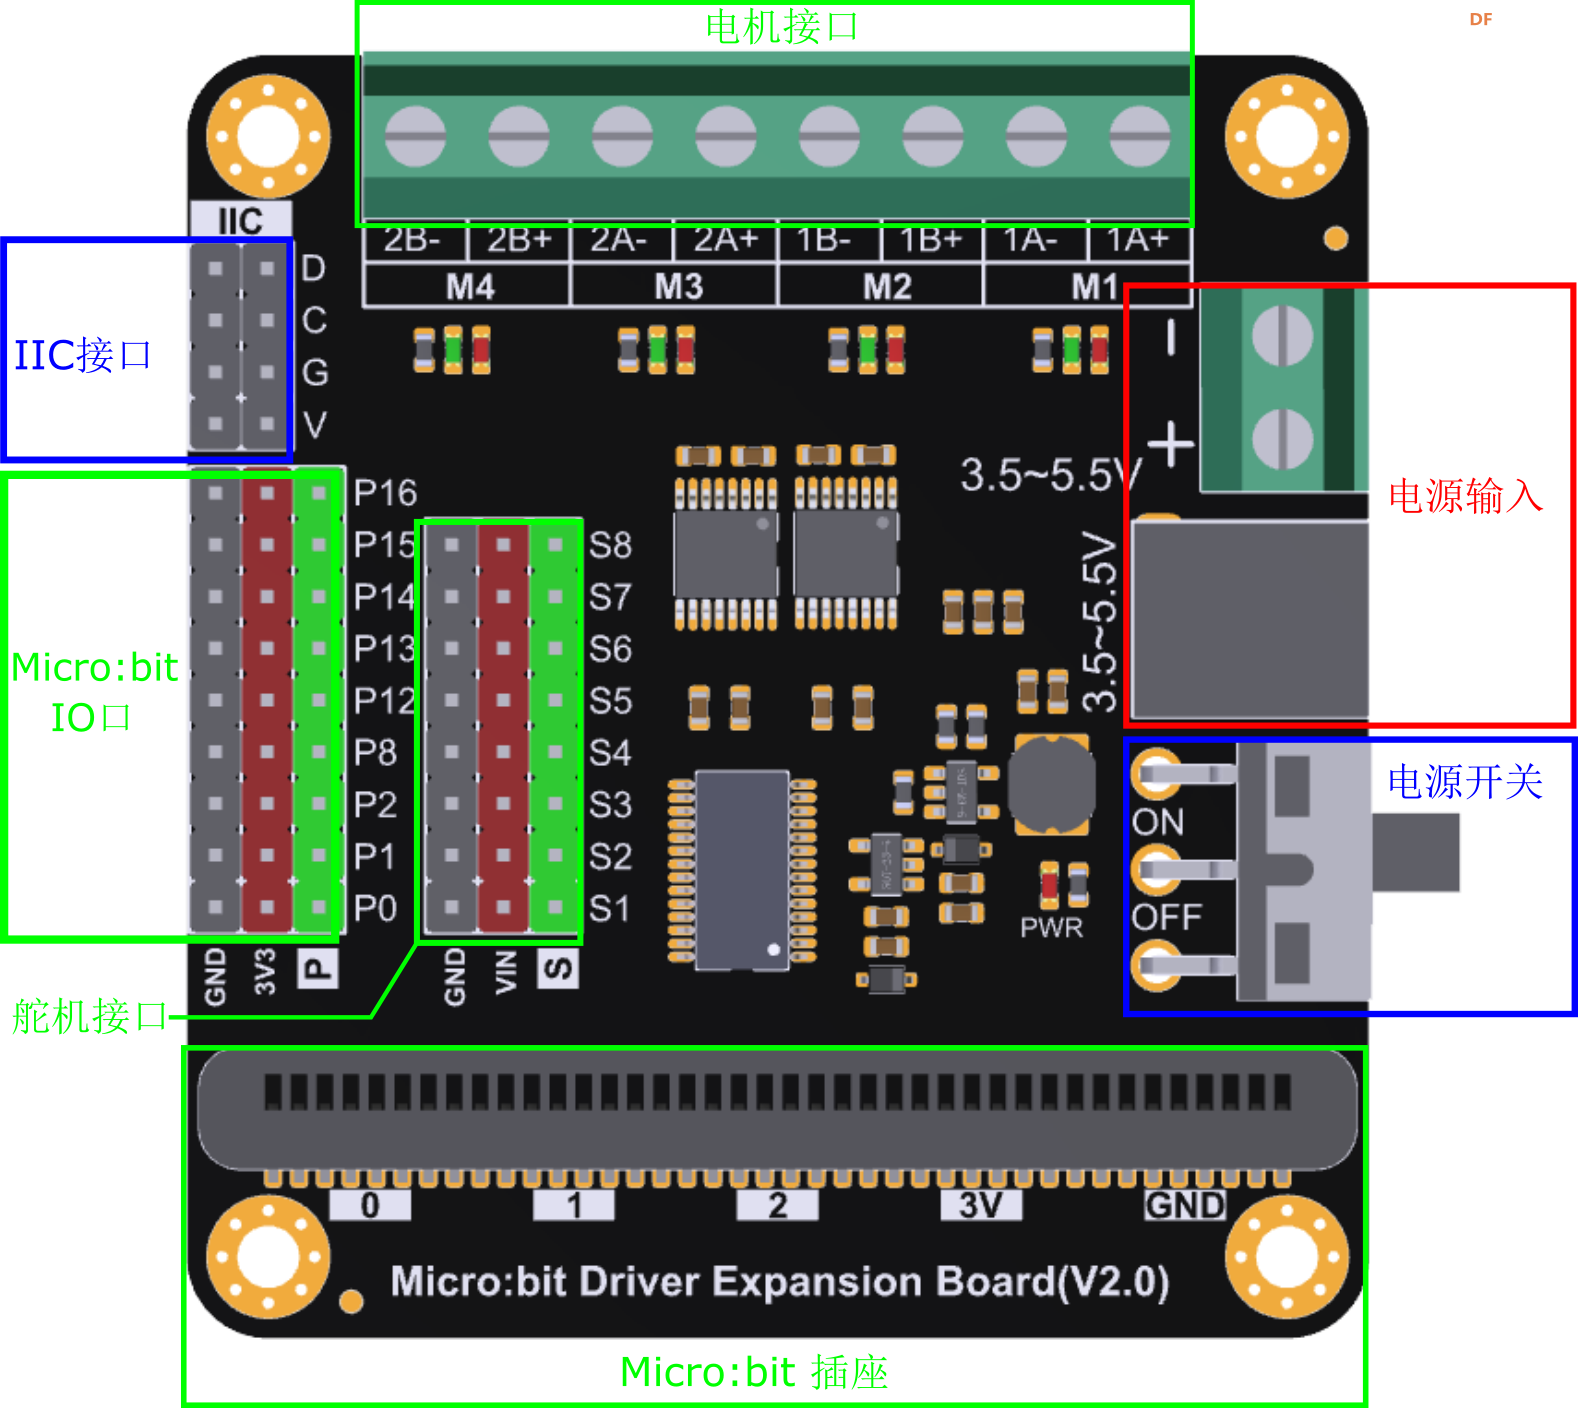Click the screw terminal above 1A+
Image resolution: width=1578 pixels, height=1408 pixels.
1139,136
